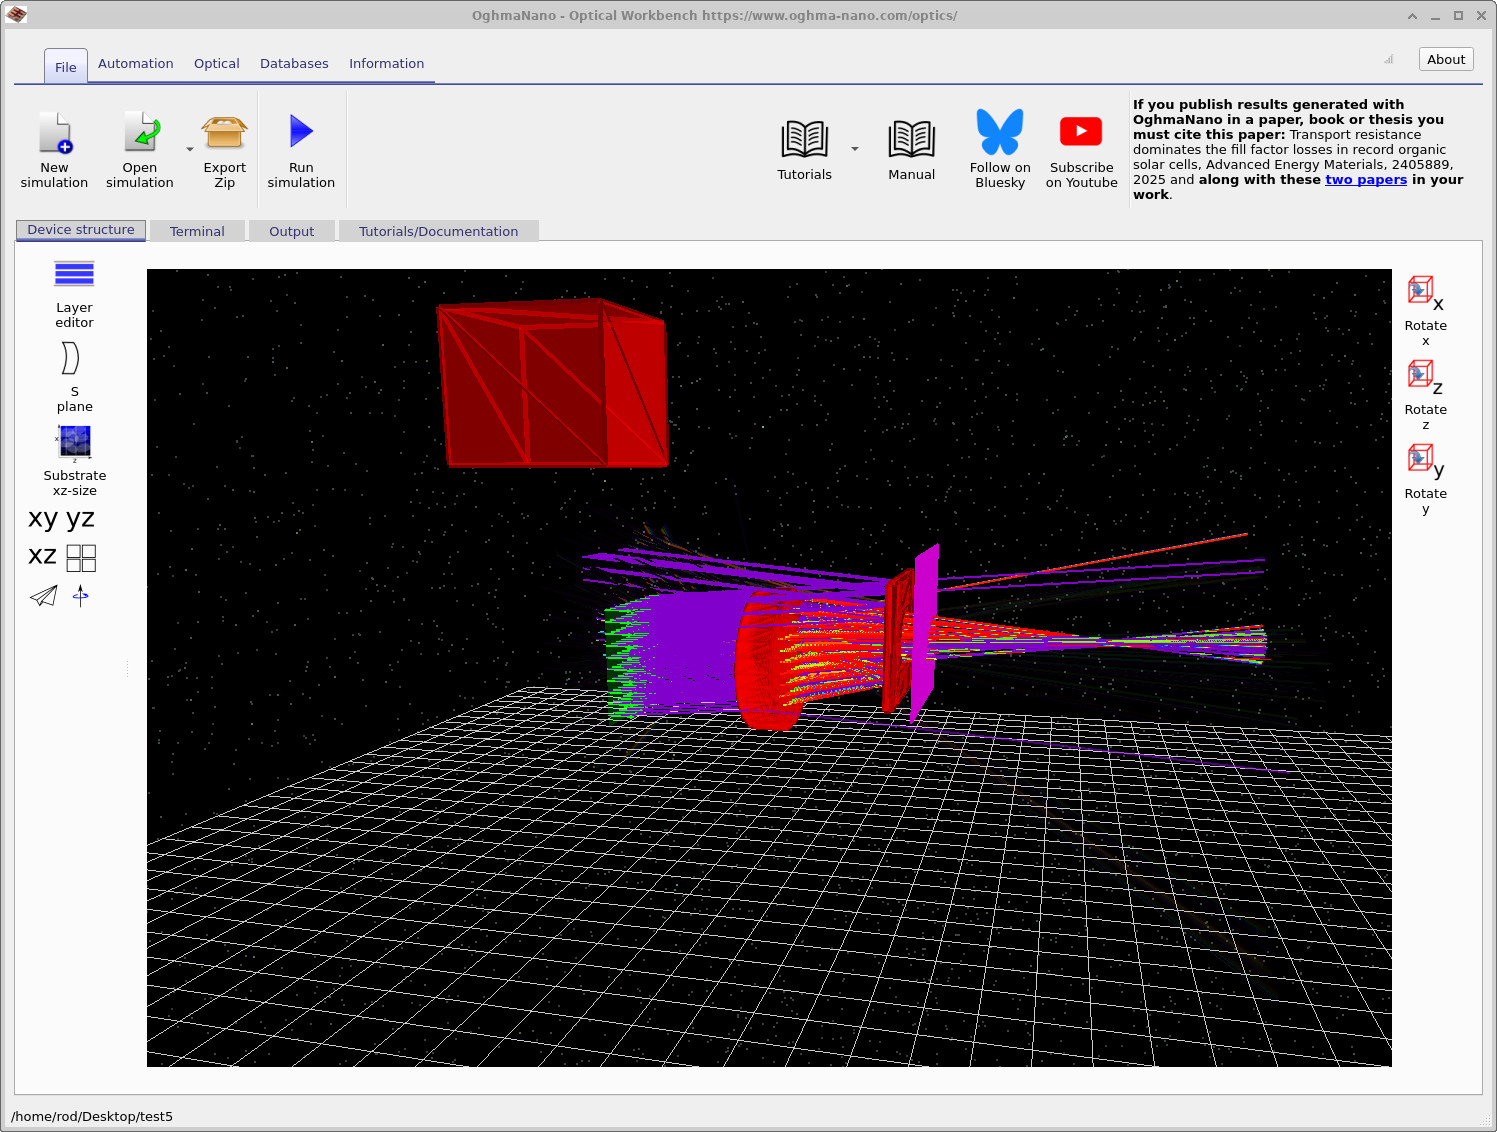Rotate the 3D view around the x axis
Image resolution: width=1497 pixels, height=1132 pixels.
[1420, 291]
